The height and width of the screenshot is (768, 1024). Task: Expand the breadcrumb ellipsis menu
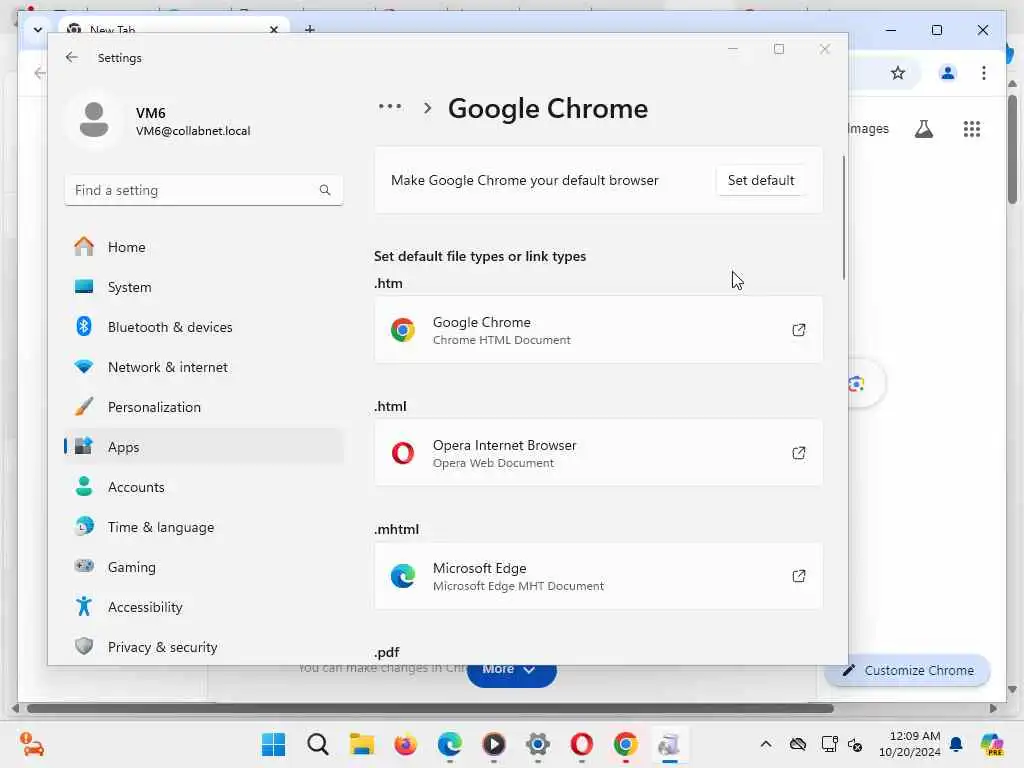pyautogui.click(x=390, y=106)
